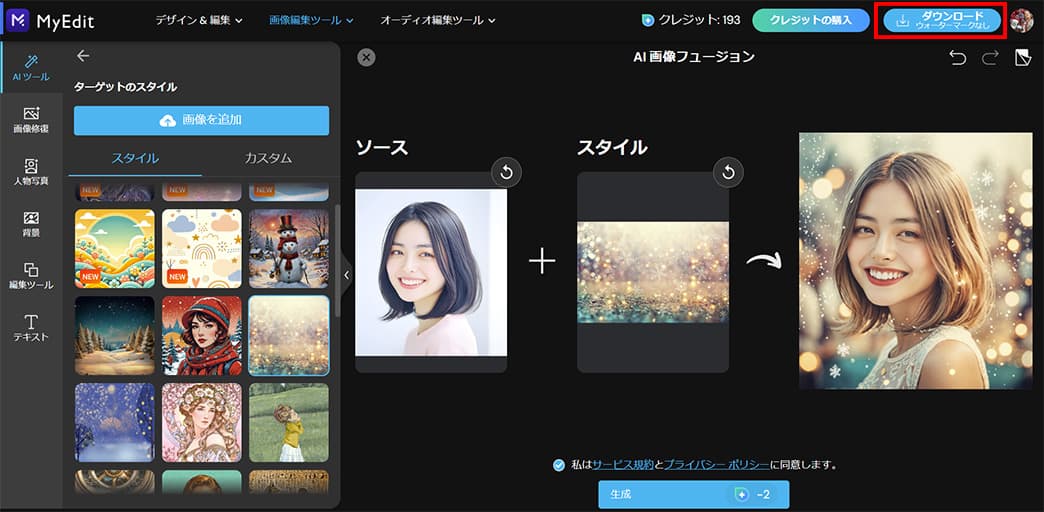Open the 画像編集ツール menu
The image size is (1044, 512).
(312, 21)
